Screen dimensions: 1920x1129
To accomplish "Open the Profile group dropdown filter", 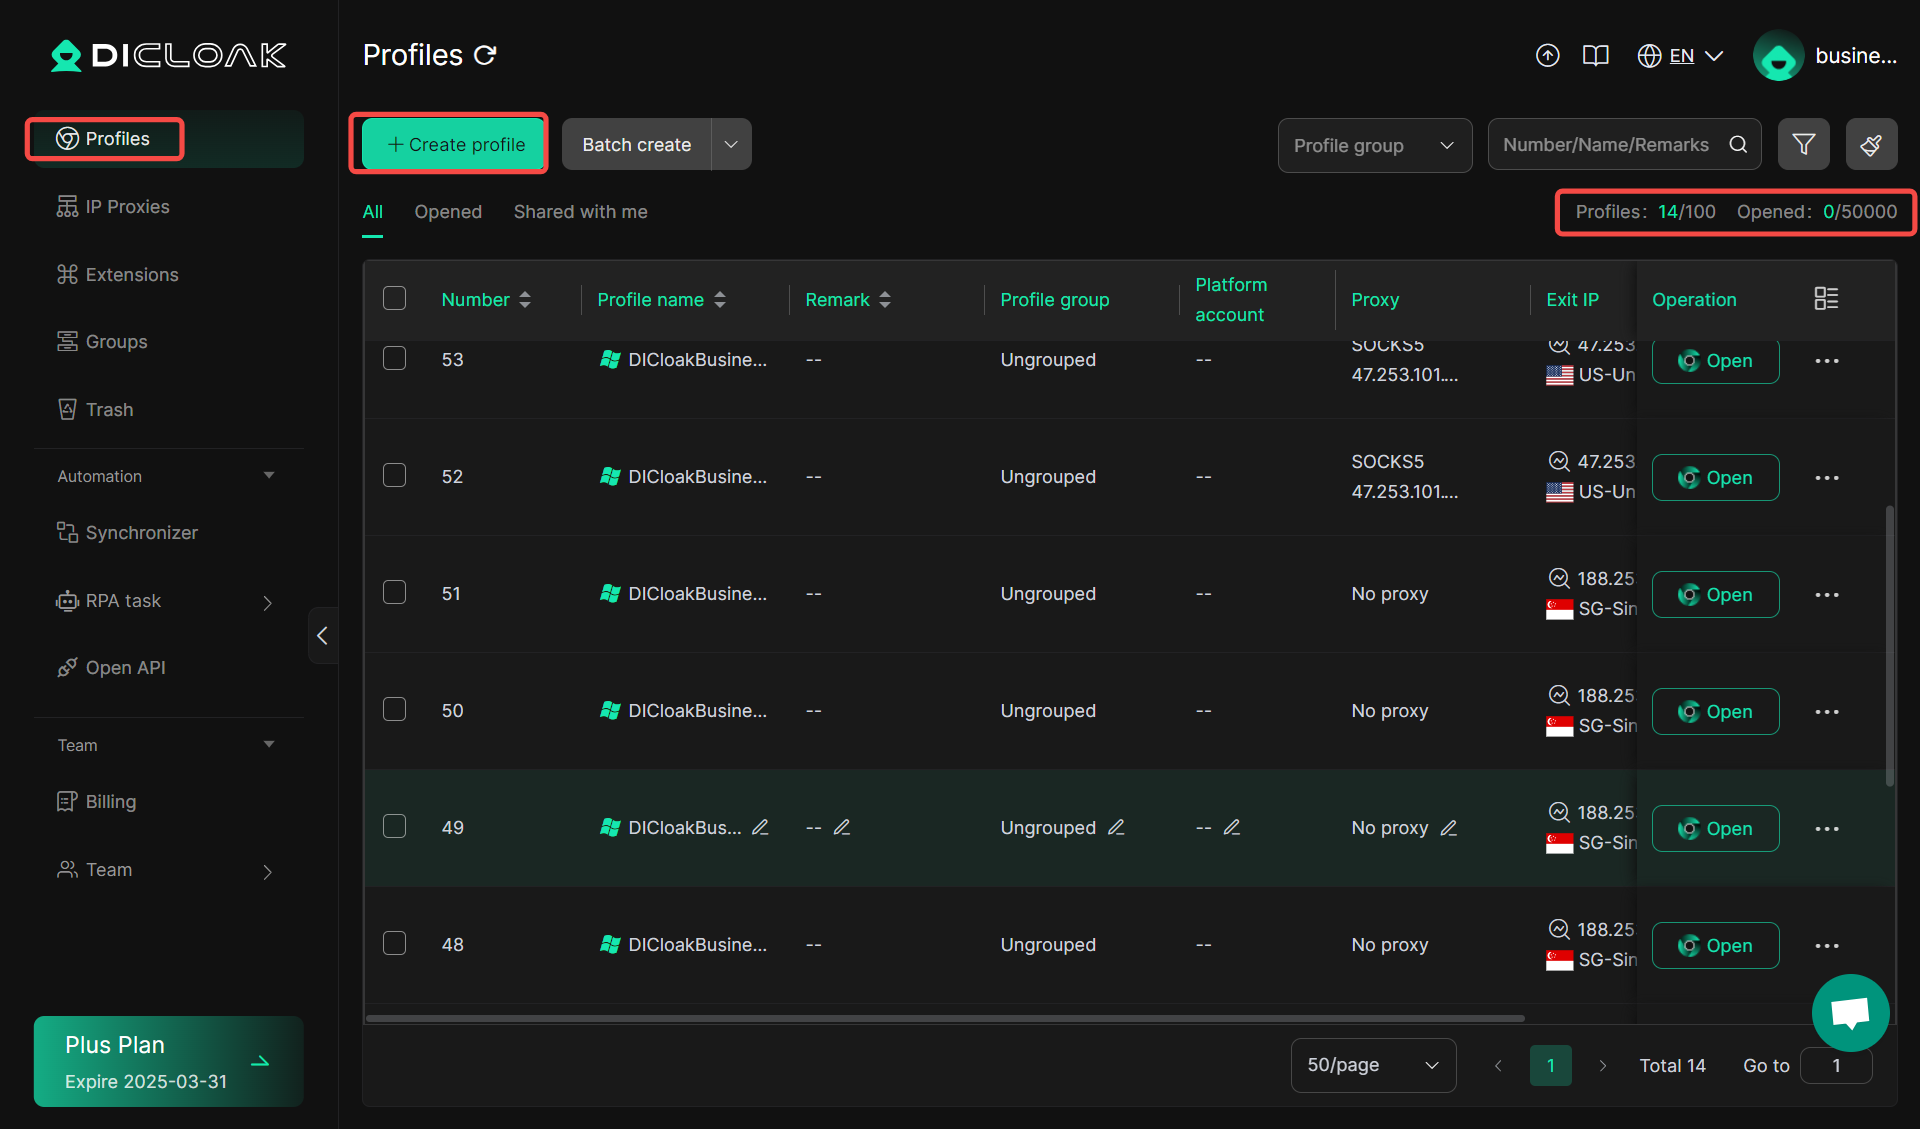I will (x=1374, y=144).
